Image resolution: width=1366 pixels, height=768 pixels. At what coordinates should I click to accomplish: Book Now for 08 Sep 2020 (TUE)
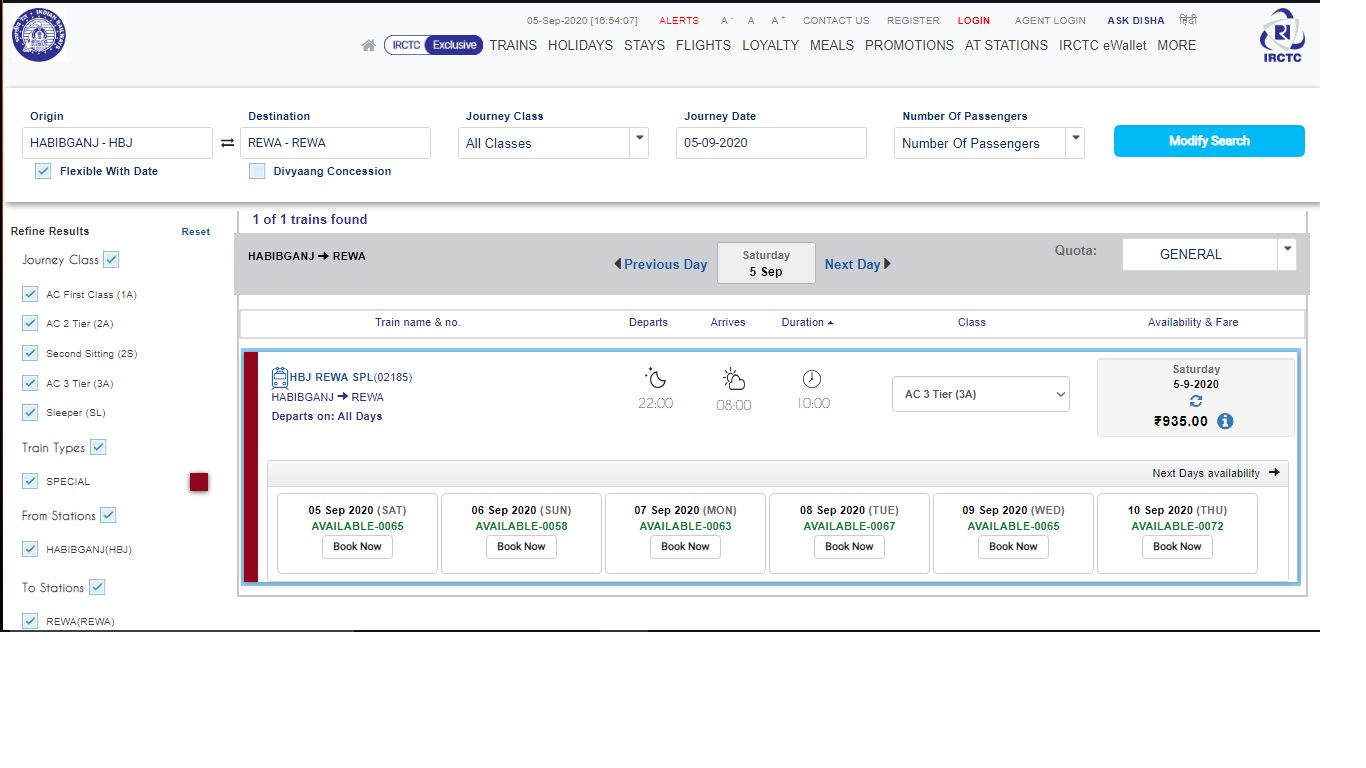tap(849, 547)
